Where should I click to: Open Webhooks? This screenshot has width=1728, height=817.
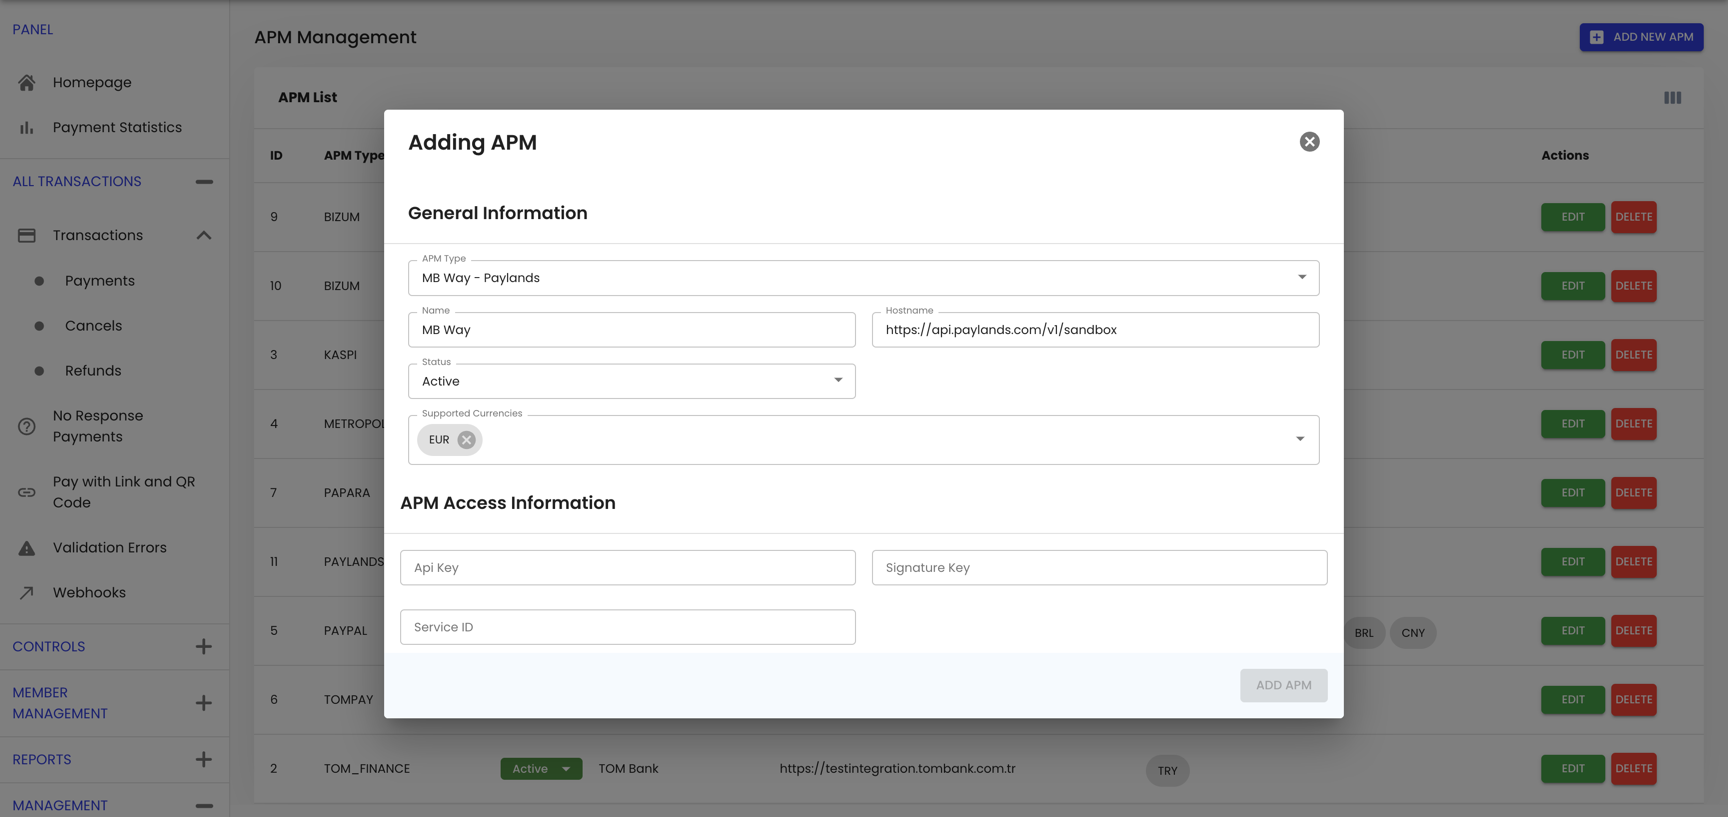click(89, 593)
